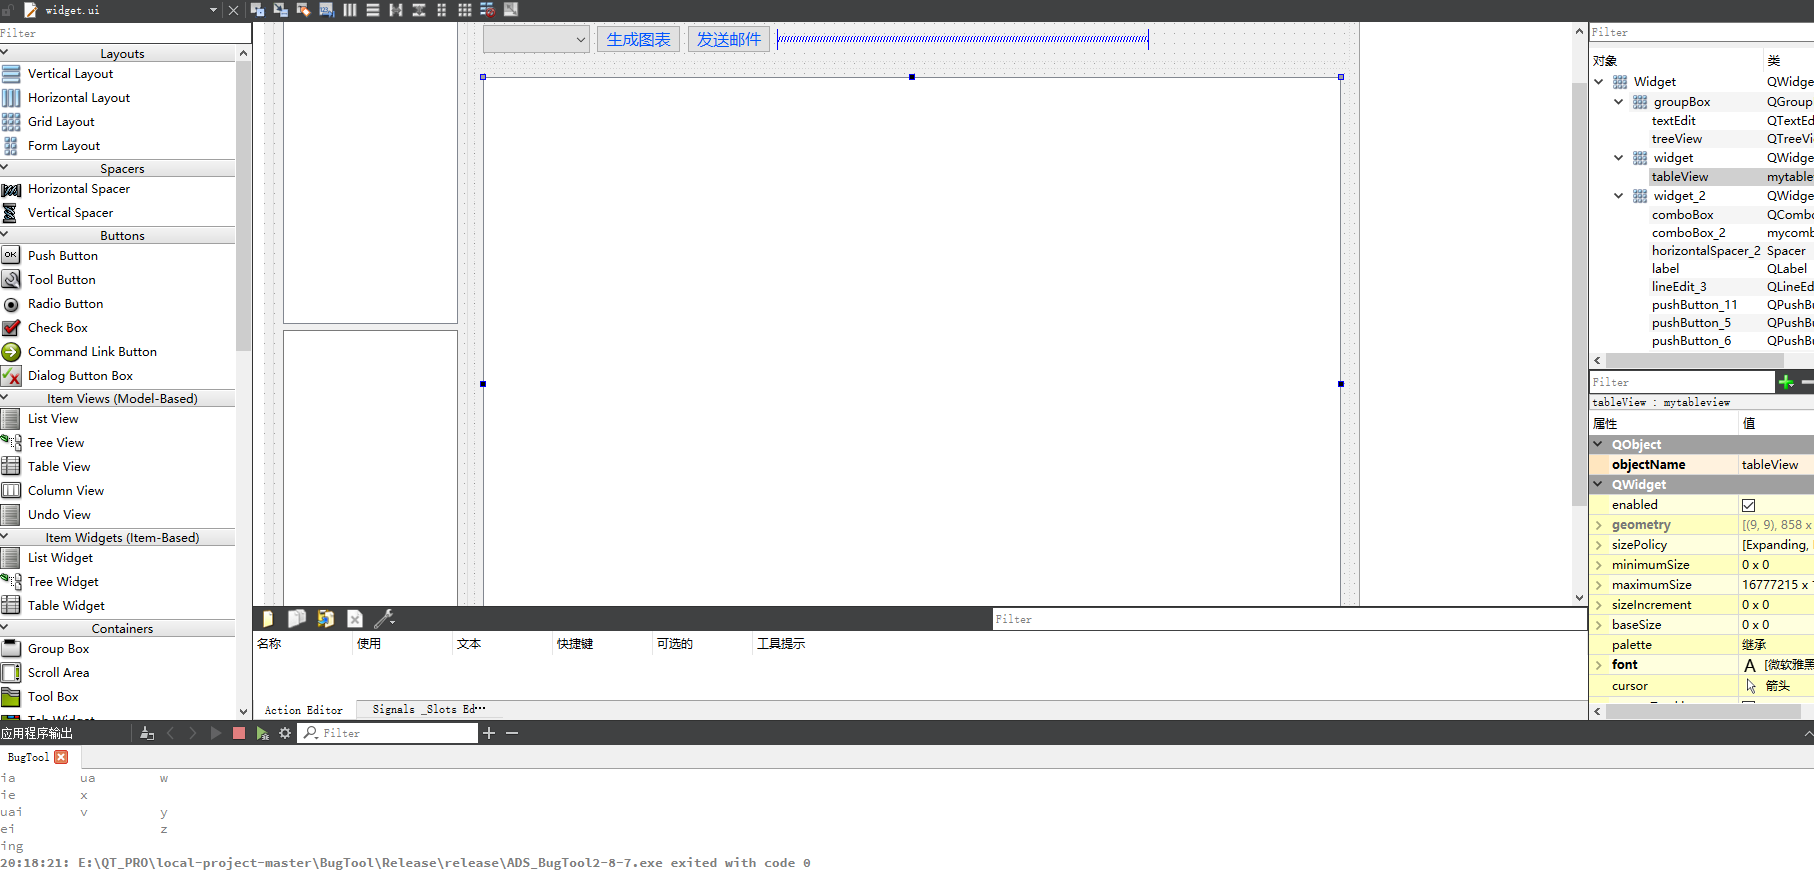The image size is (1814, 871).
Task: Click Paste action icon in Action Editor
Action: (326, 619)
